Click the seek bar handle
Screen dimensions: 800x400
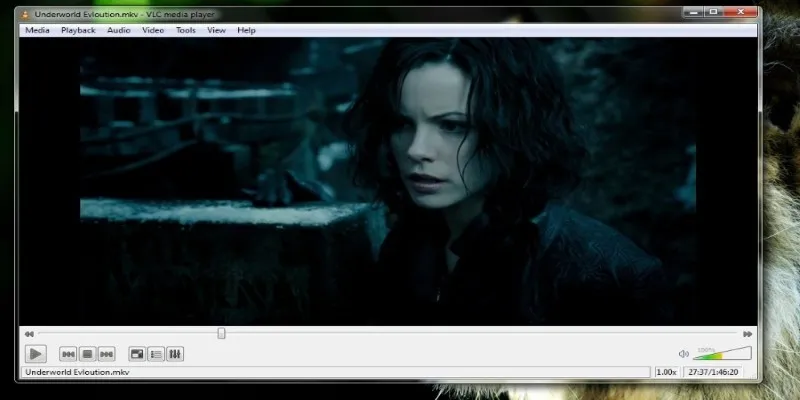221,333
